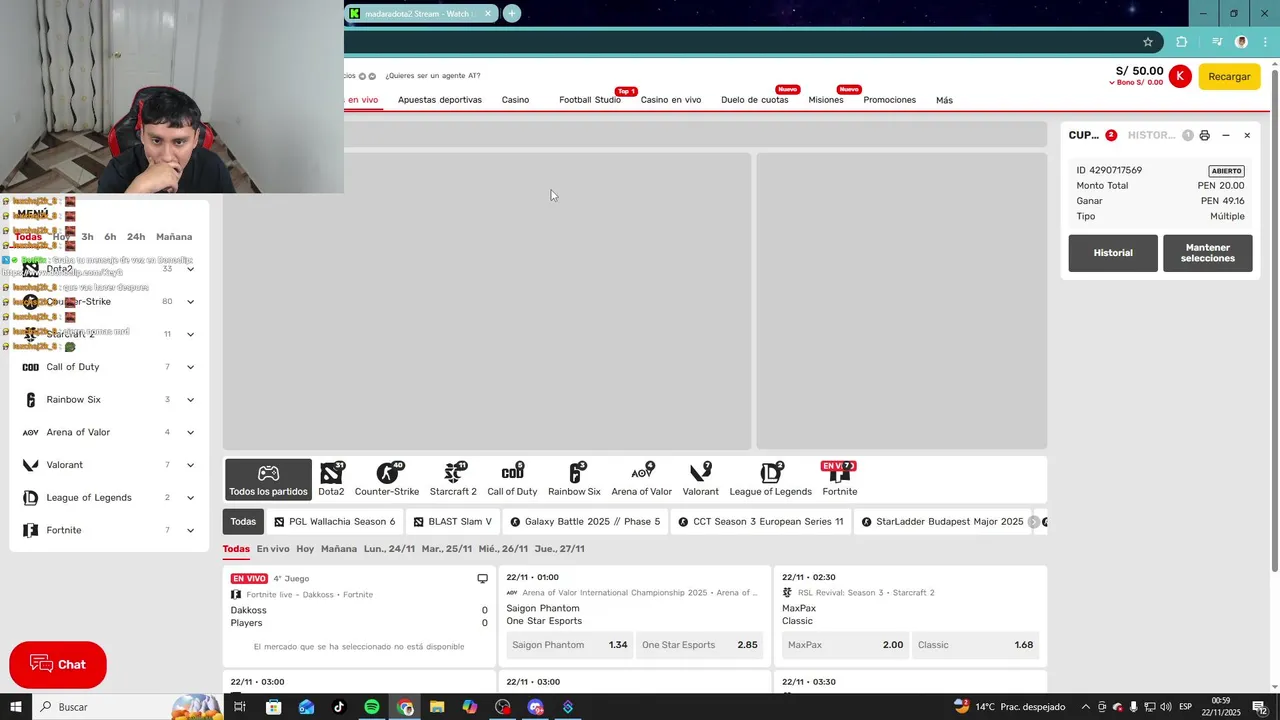Select the League of Legends game icon filter
This screenshot has width=1280, height=720.
click(x=770, y=479)
